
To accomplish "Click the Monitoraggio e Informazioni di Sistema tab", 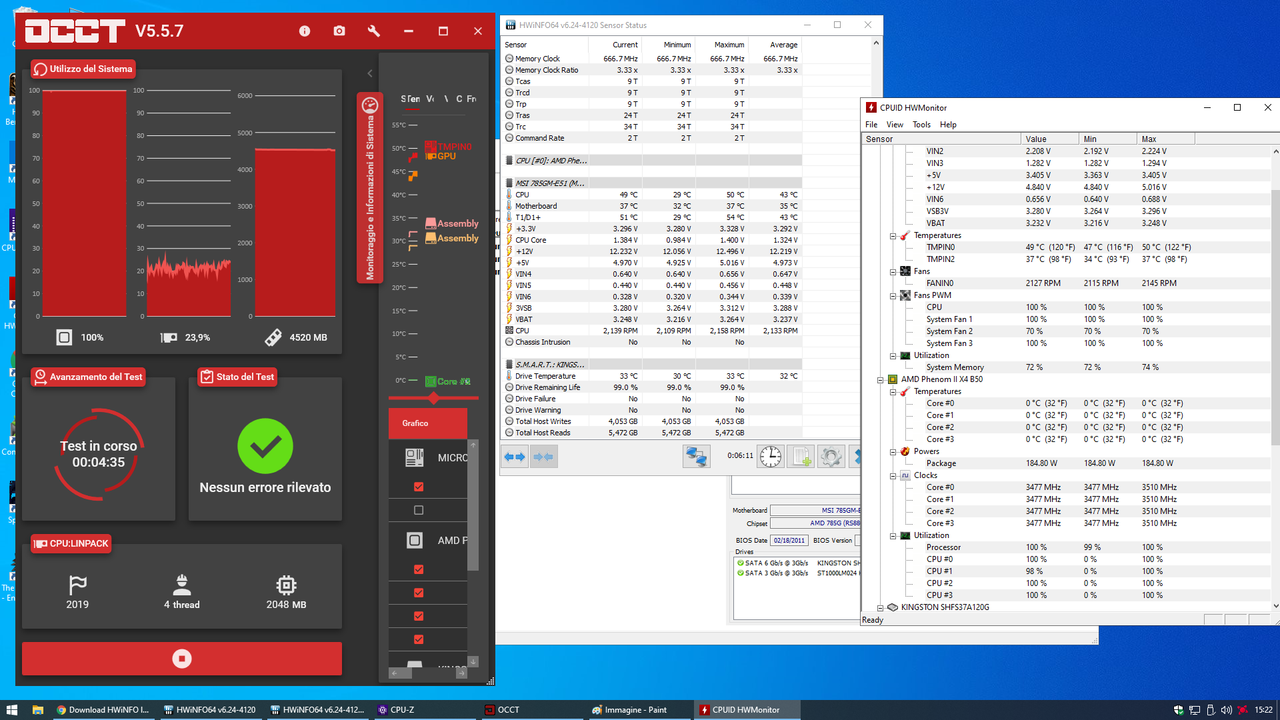I will [370, 188].
